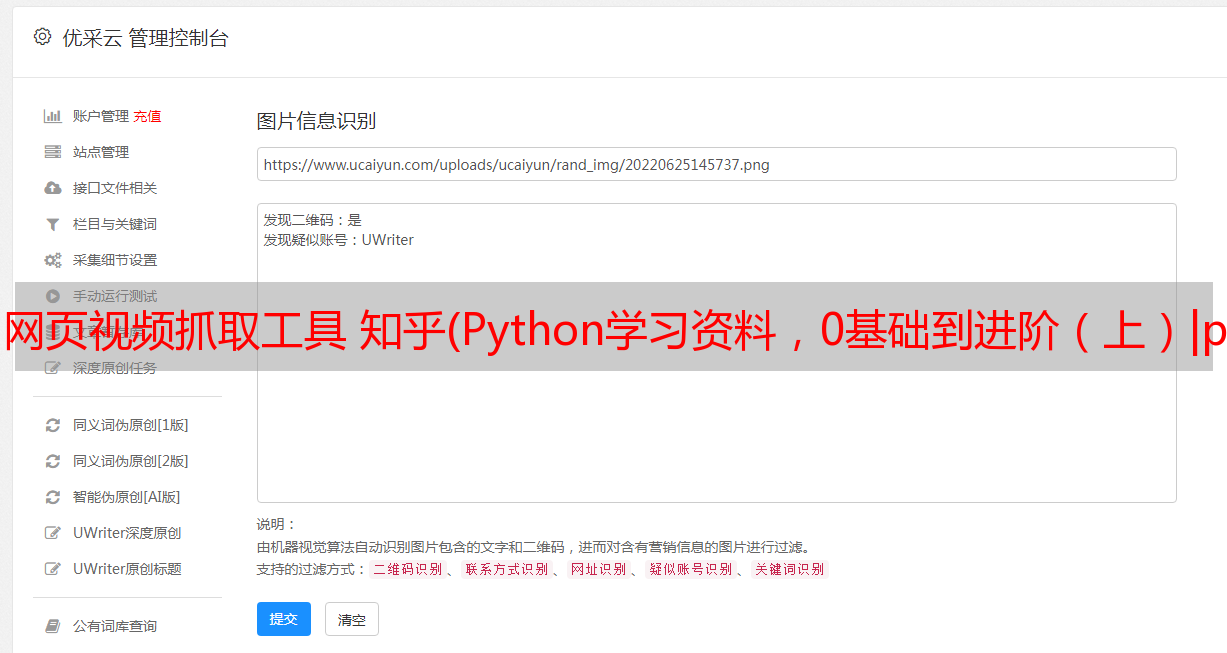Click the filter icon beside 栏目与关键词

[x=53, y=224]
